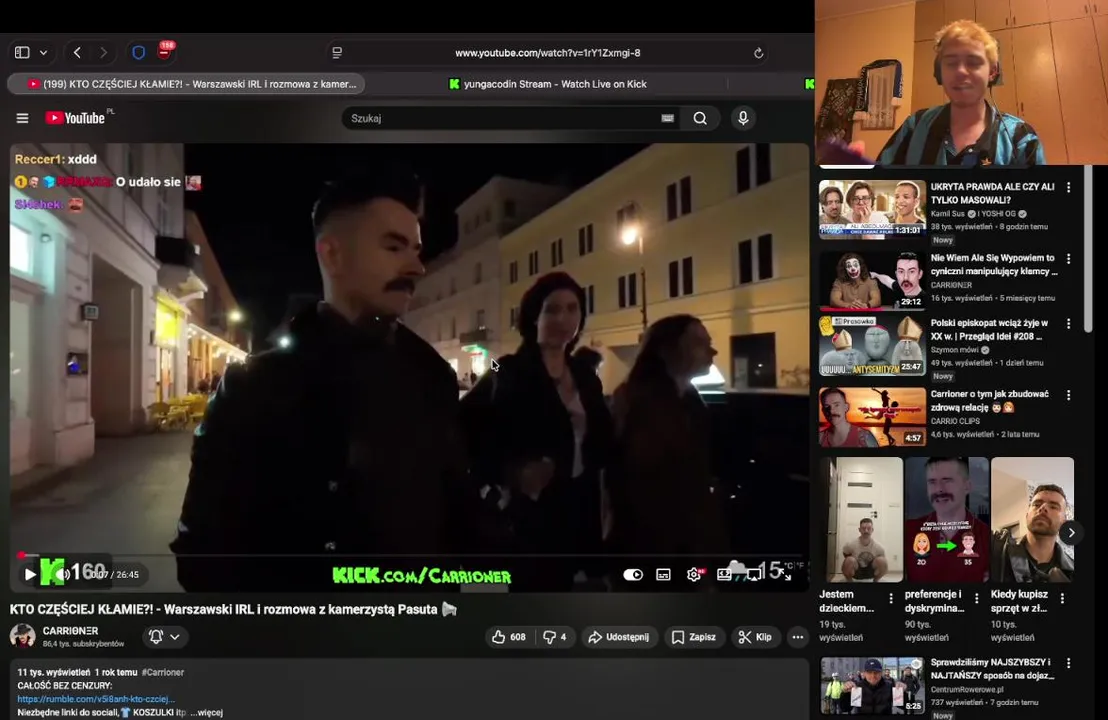Screen dimensions: 1108x720
Task: Open options menu for Polski episkopat video
Action: pos(1068,324)
